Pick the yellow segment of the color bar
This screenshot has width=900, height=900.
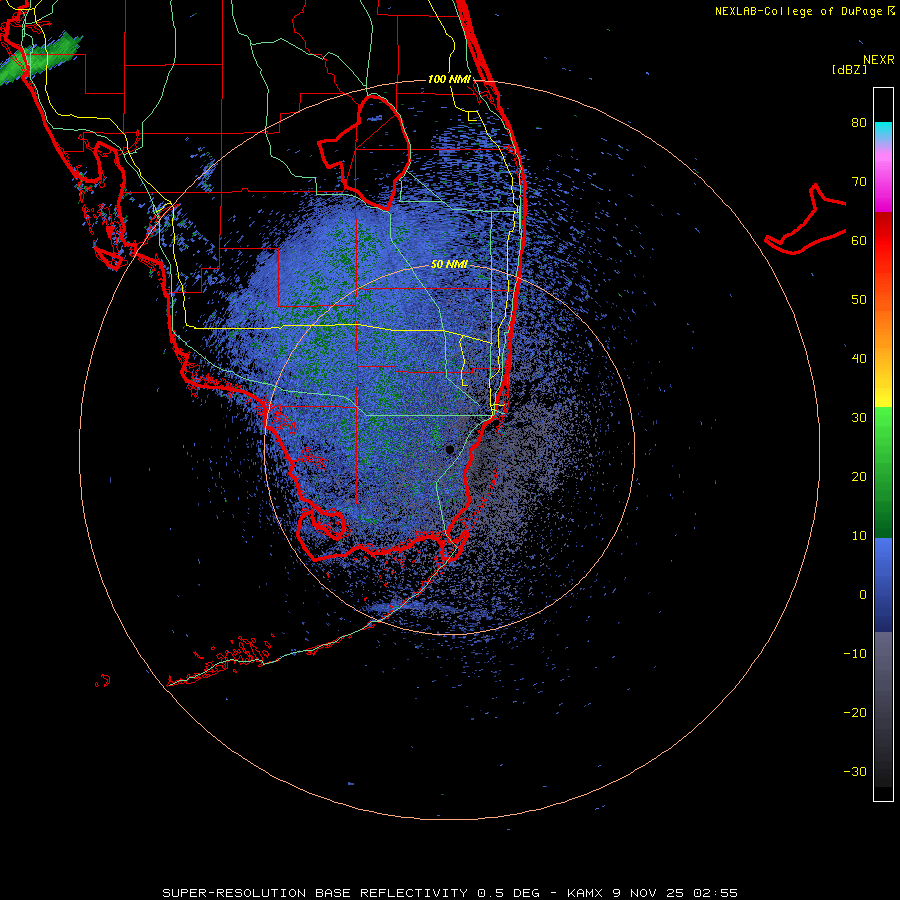[883, 396]
